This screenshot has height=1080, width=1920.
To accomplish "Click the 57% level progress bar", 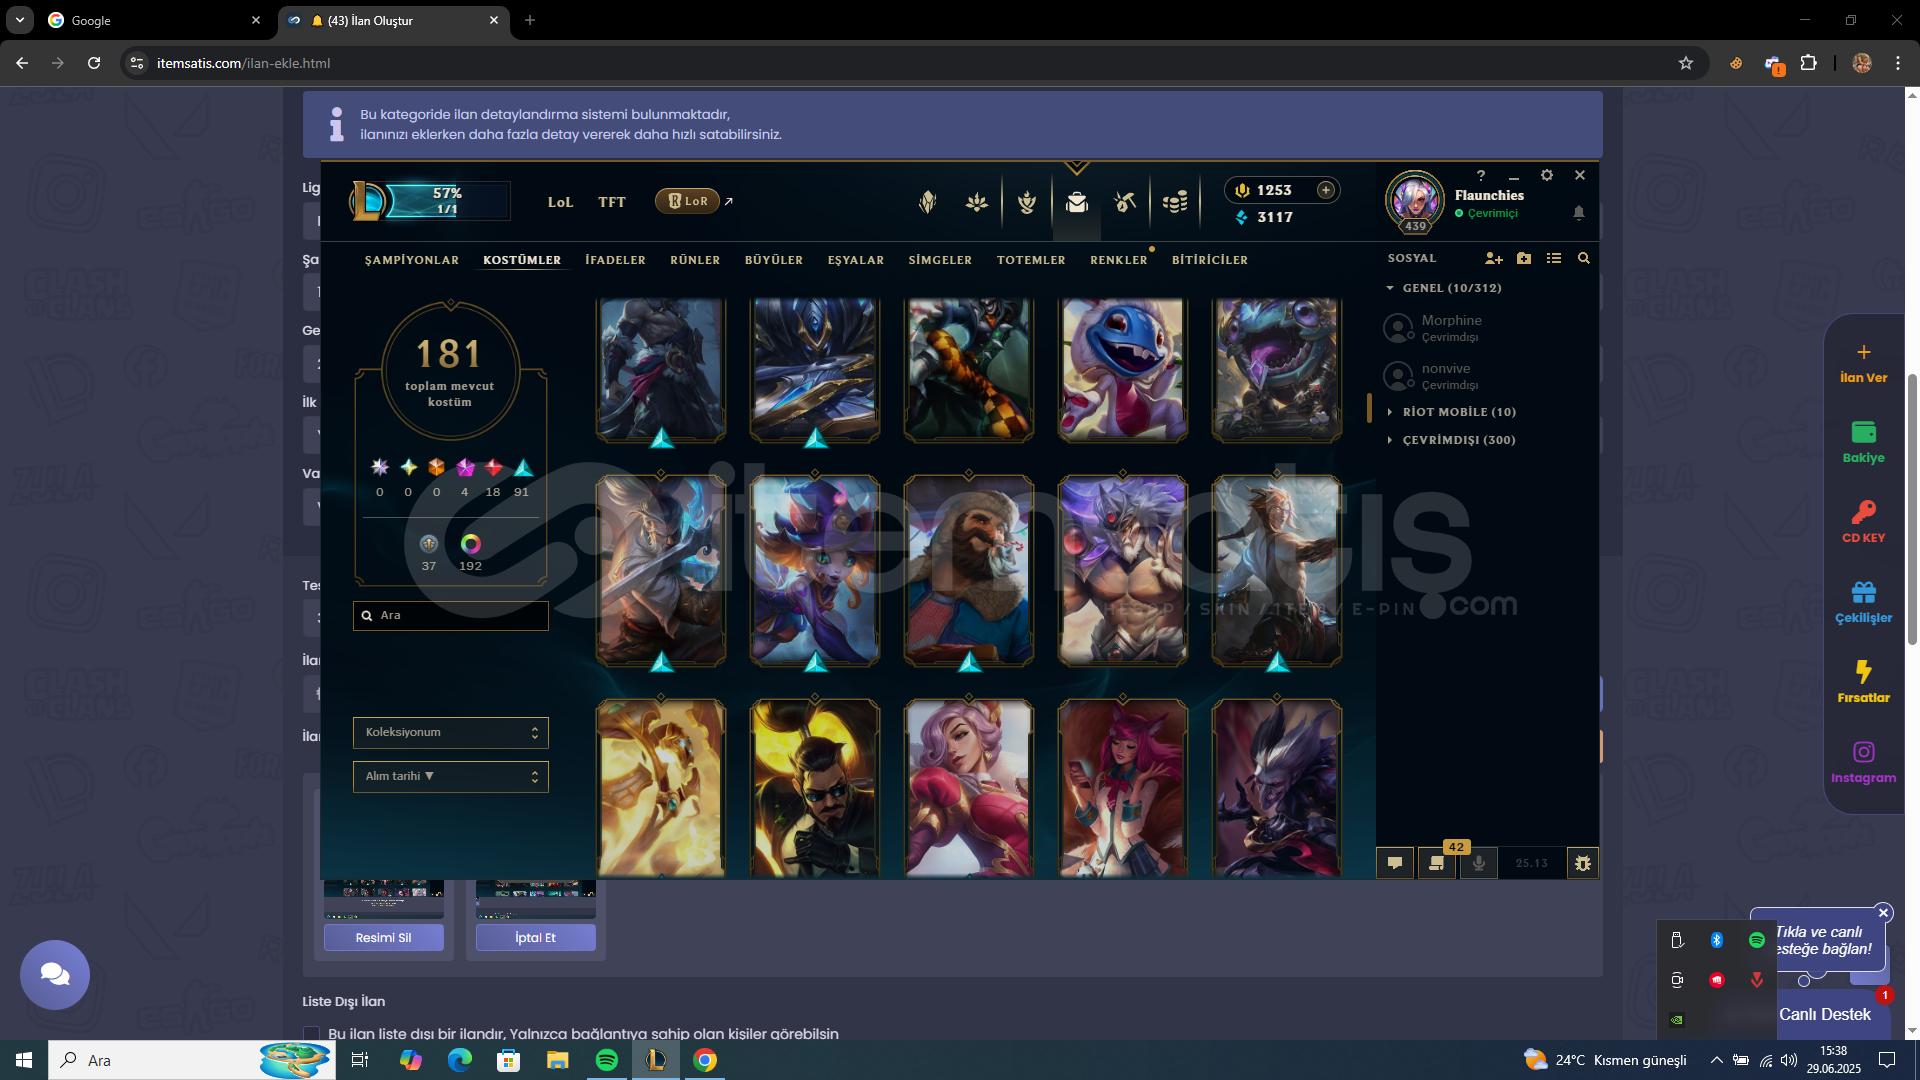I will point(447,200).
